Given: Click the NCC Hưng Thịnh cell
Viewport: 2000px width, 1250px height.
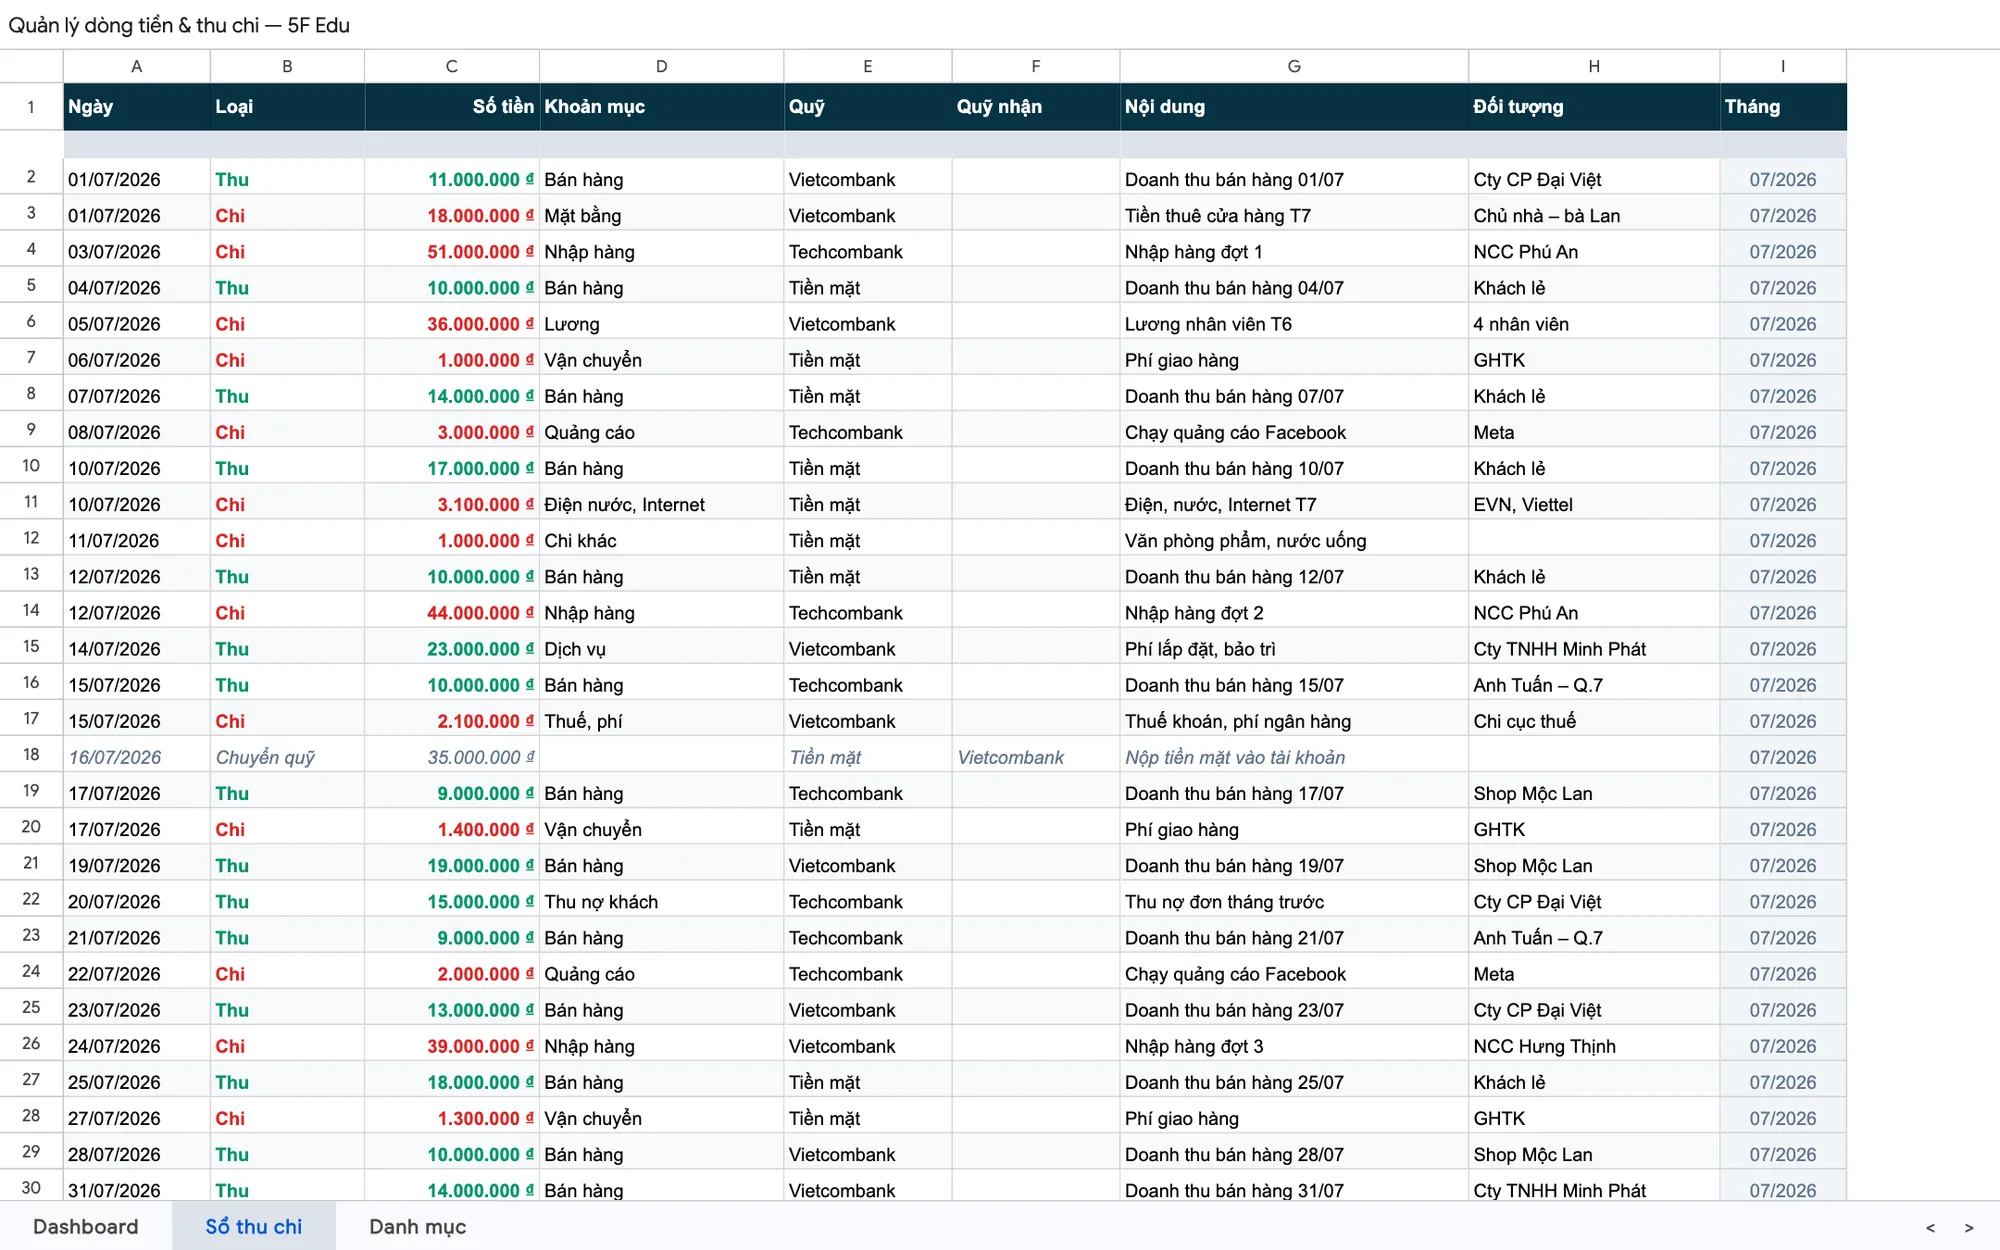Looking at the screenshot, I should point(1594,1046).
